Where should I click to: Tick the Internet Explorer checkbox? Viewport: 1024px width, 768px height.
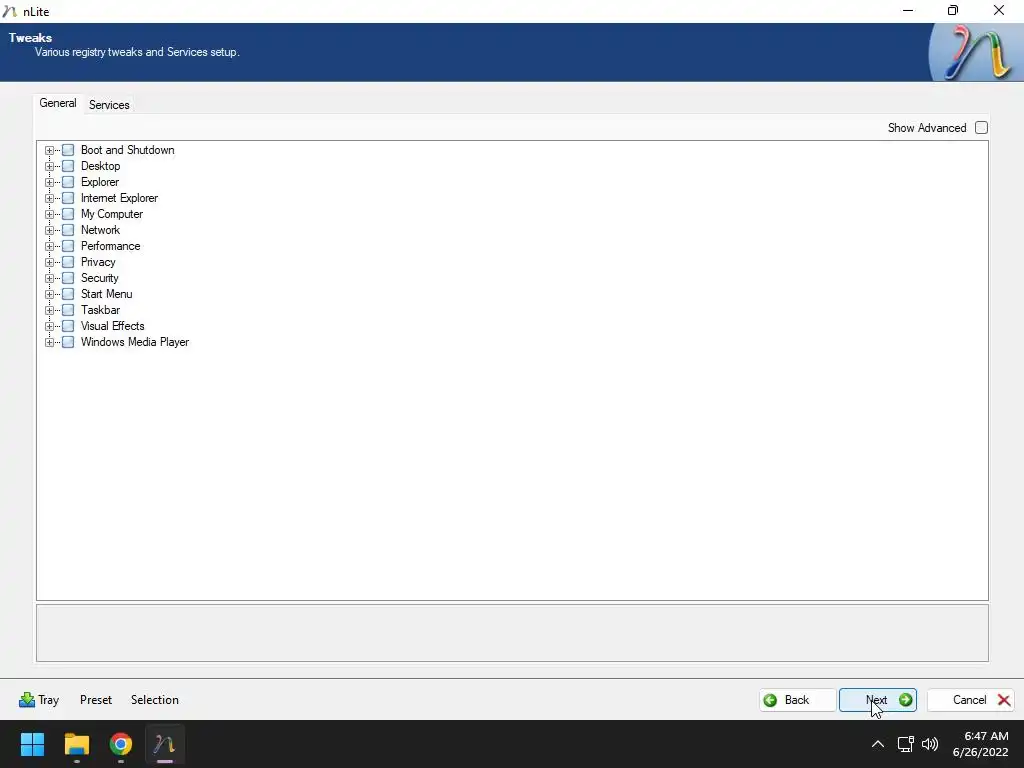point(68,198)
